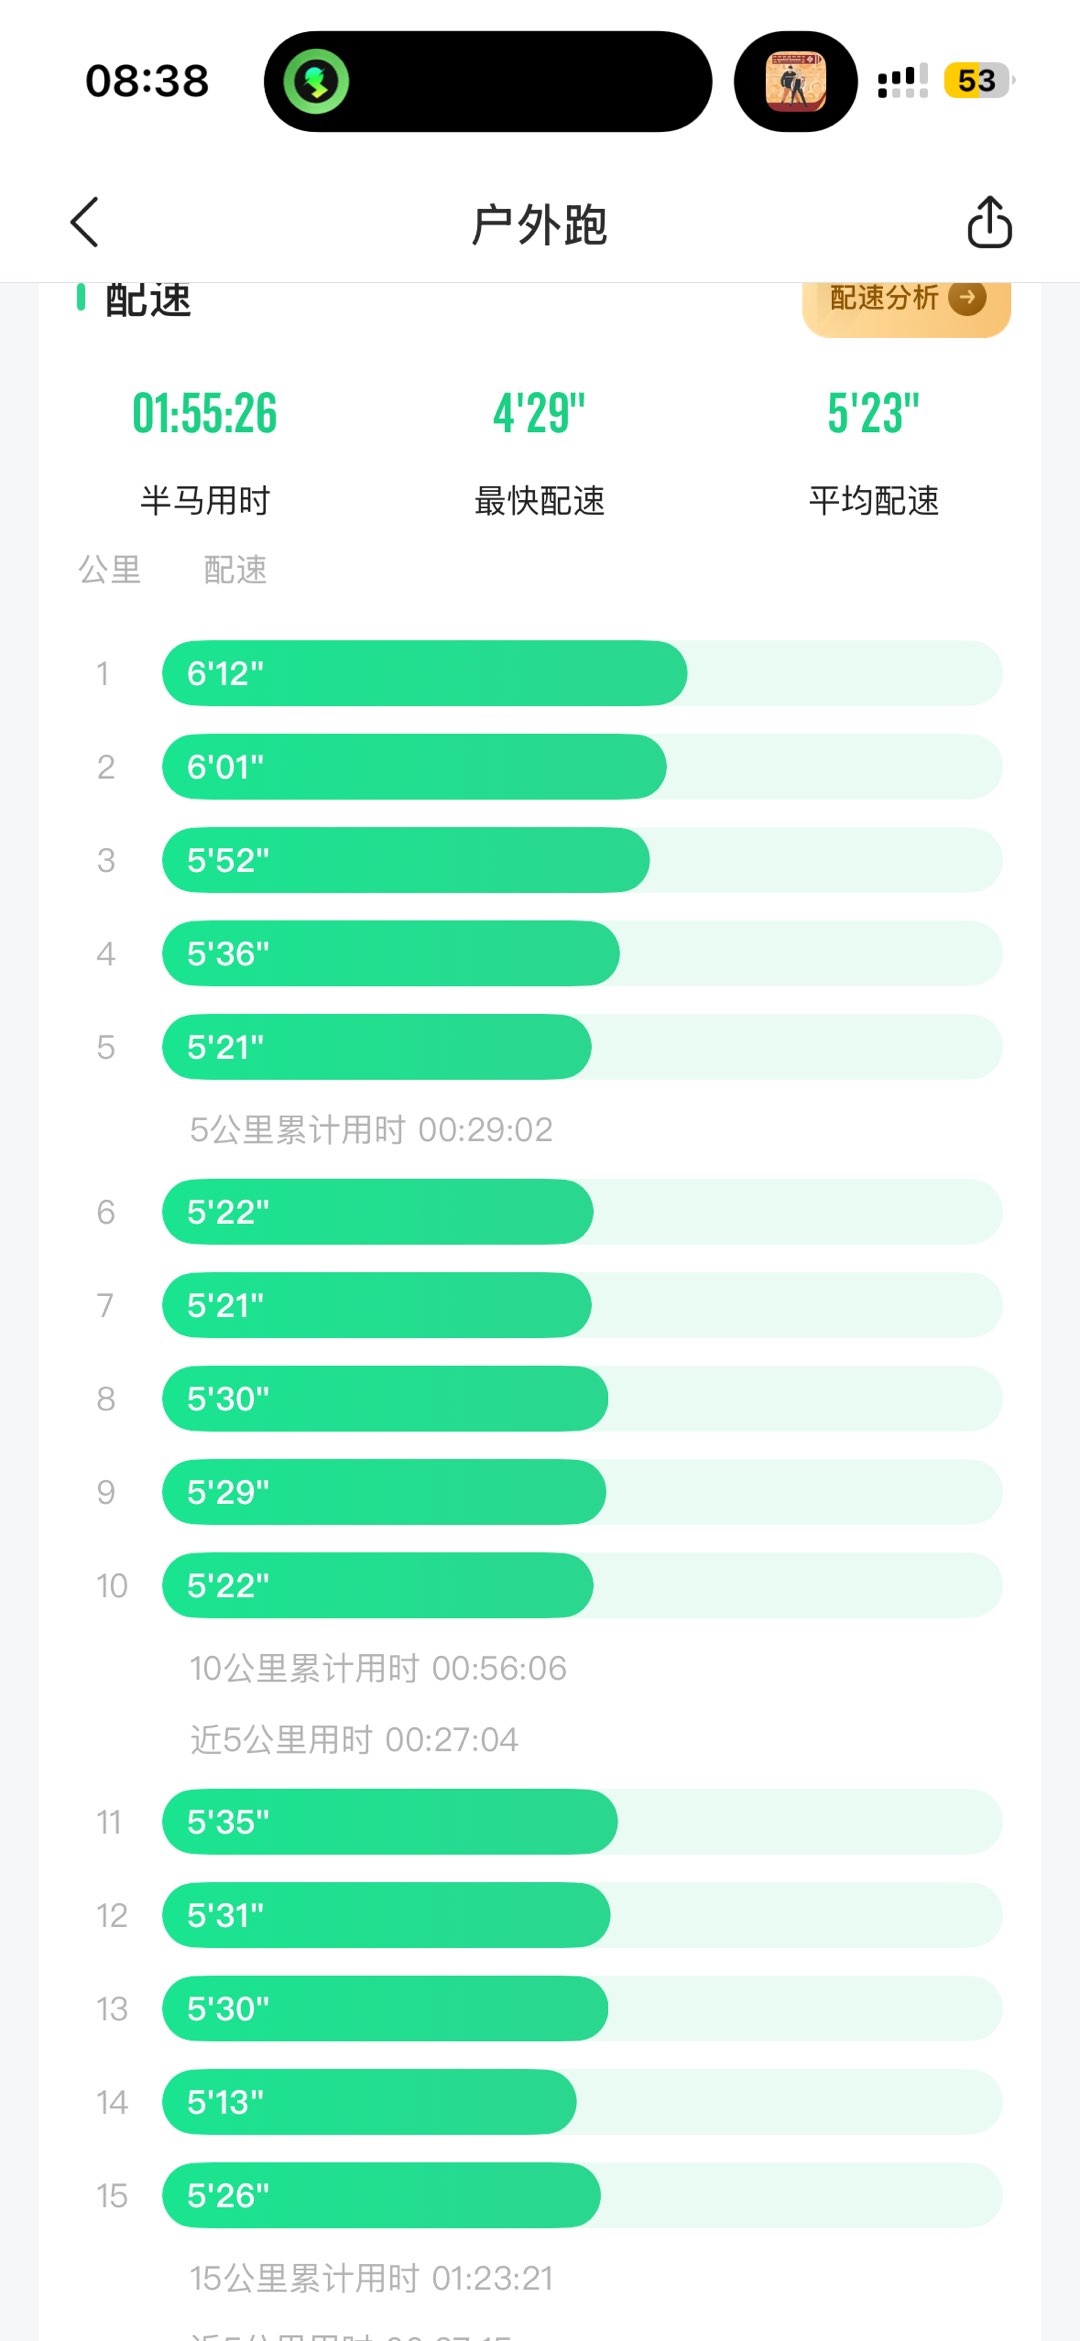The image size is (1080, 2341).
Task: Select kilometer 8 pace bar 5'30"
Action: (x=385, y=1399)
